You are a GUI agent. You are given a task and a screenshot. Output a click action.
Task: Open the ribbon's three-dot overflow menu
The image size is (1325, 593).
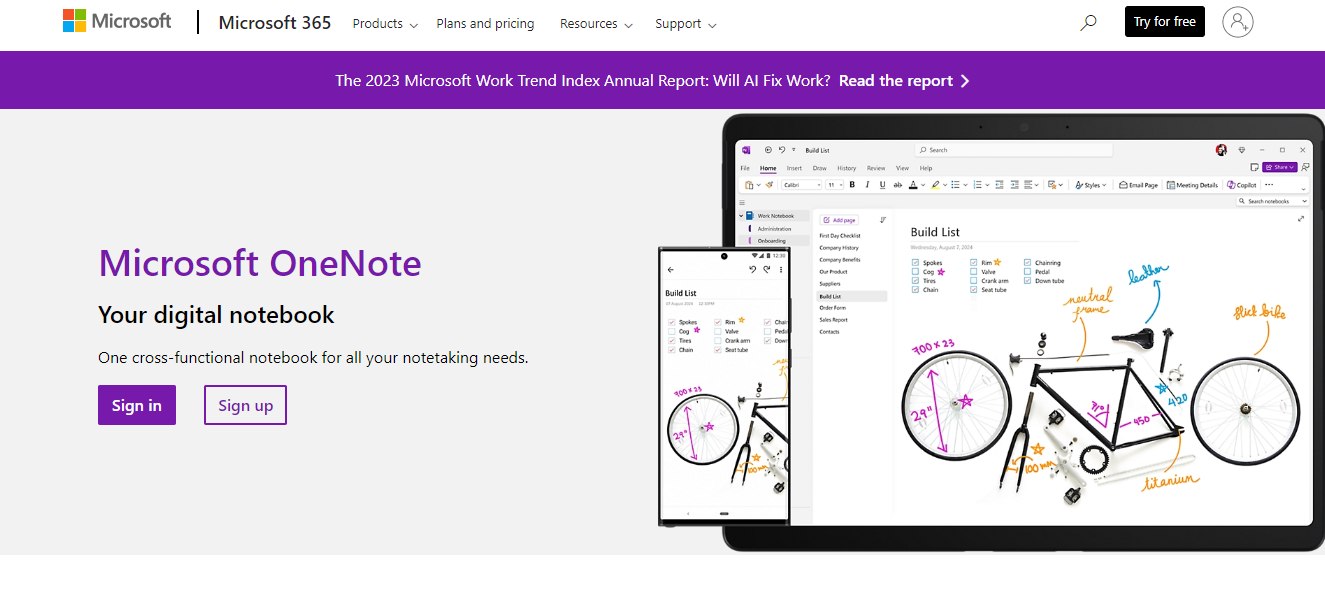tap(1269, 185)
